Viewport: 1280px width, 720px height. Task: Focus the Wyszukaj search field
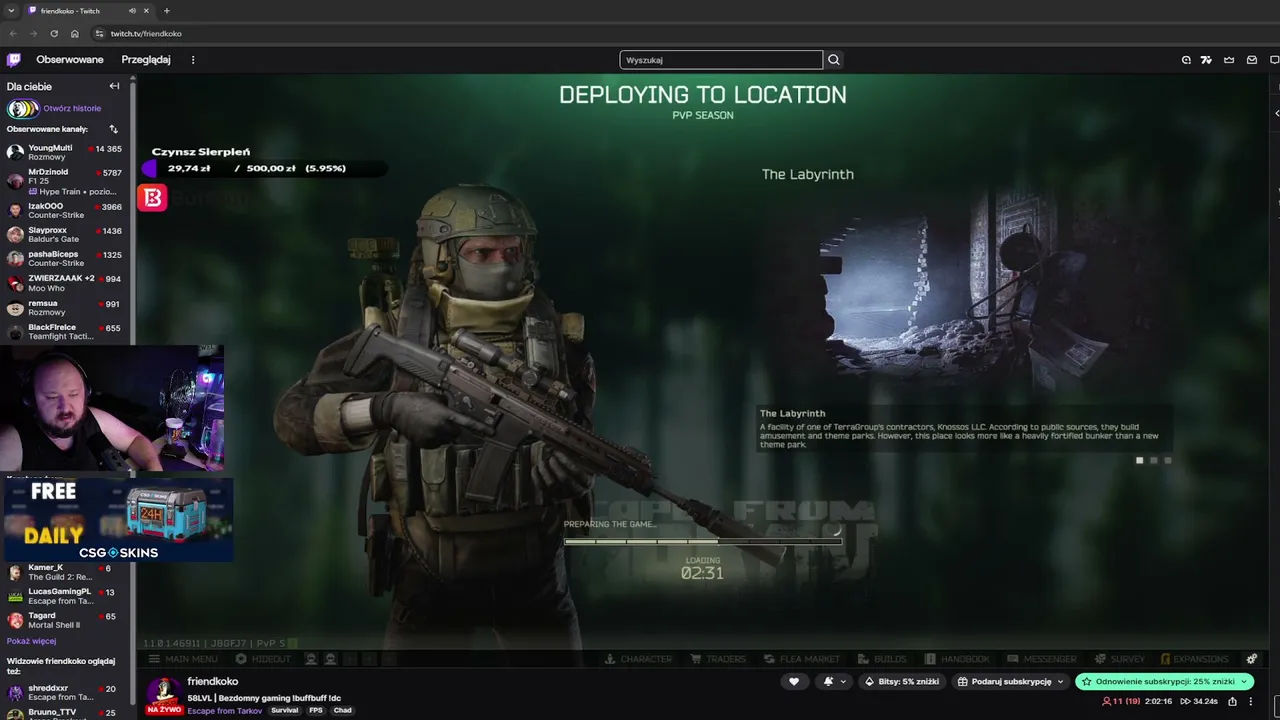(x=721, y=60)
